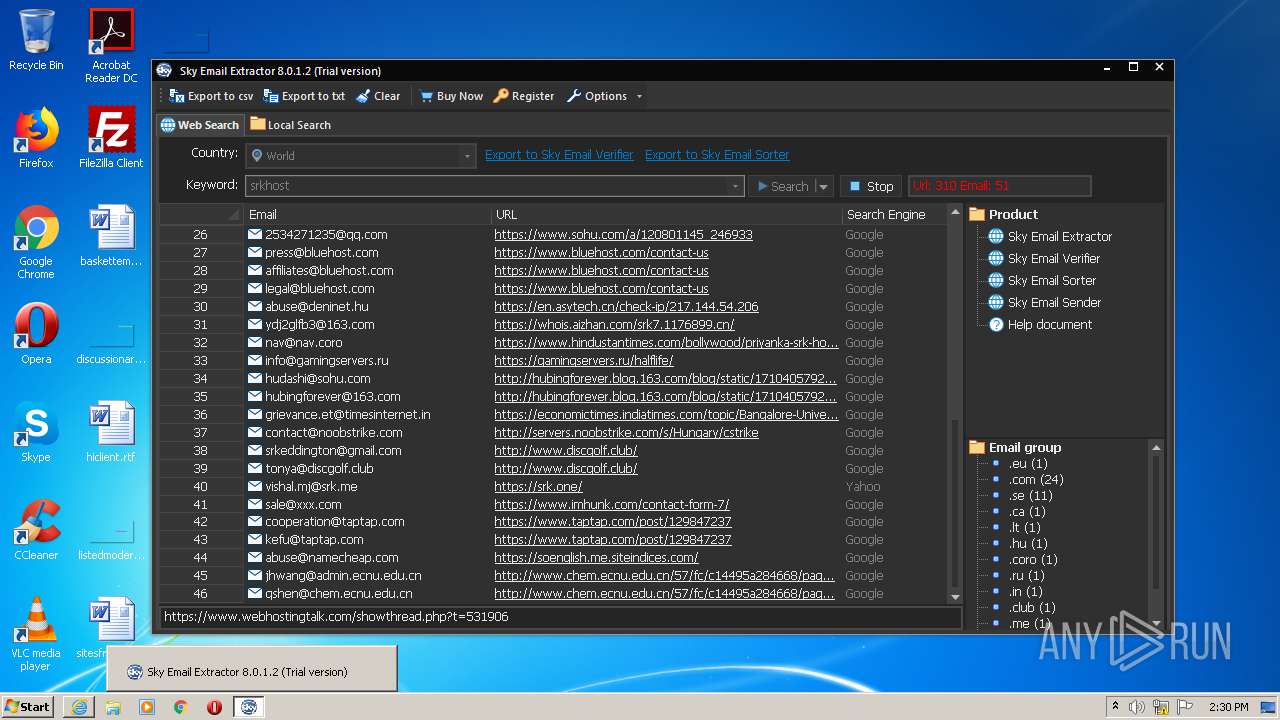
Task: Open Skype desktop shortcut
Action: 36,432
